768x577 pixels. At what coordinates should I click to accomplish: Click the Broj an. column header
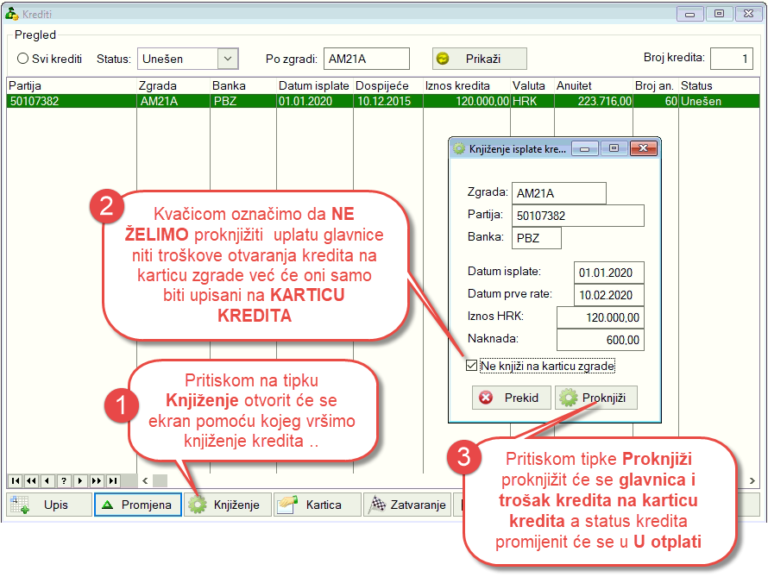pos(655,86)
